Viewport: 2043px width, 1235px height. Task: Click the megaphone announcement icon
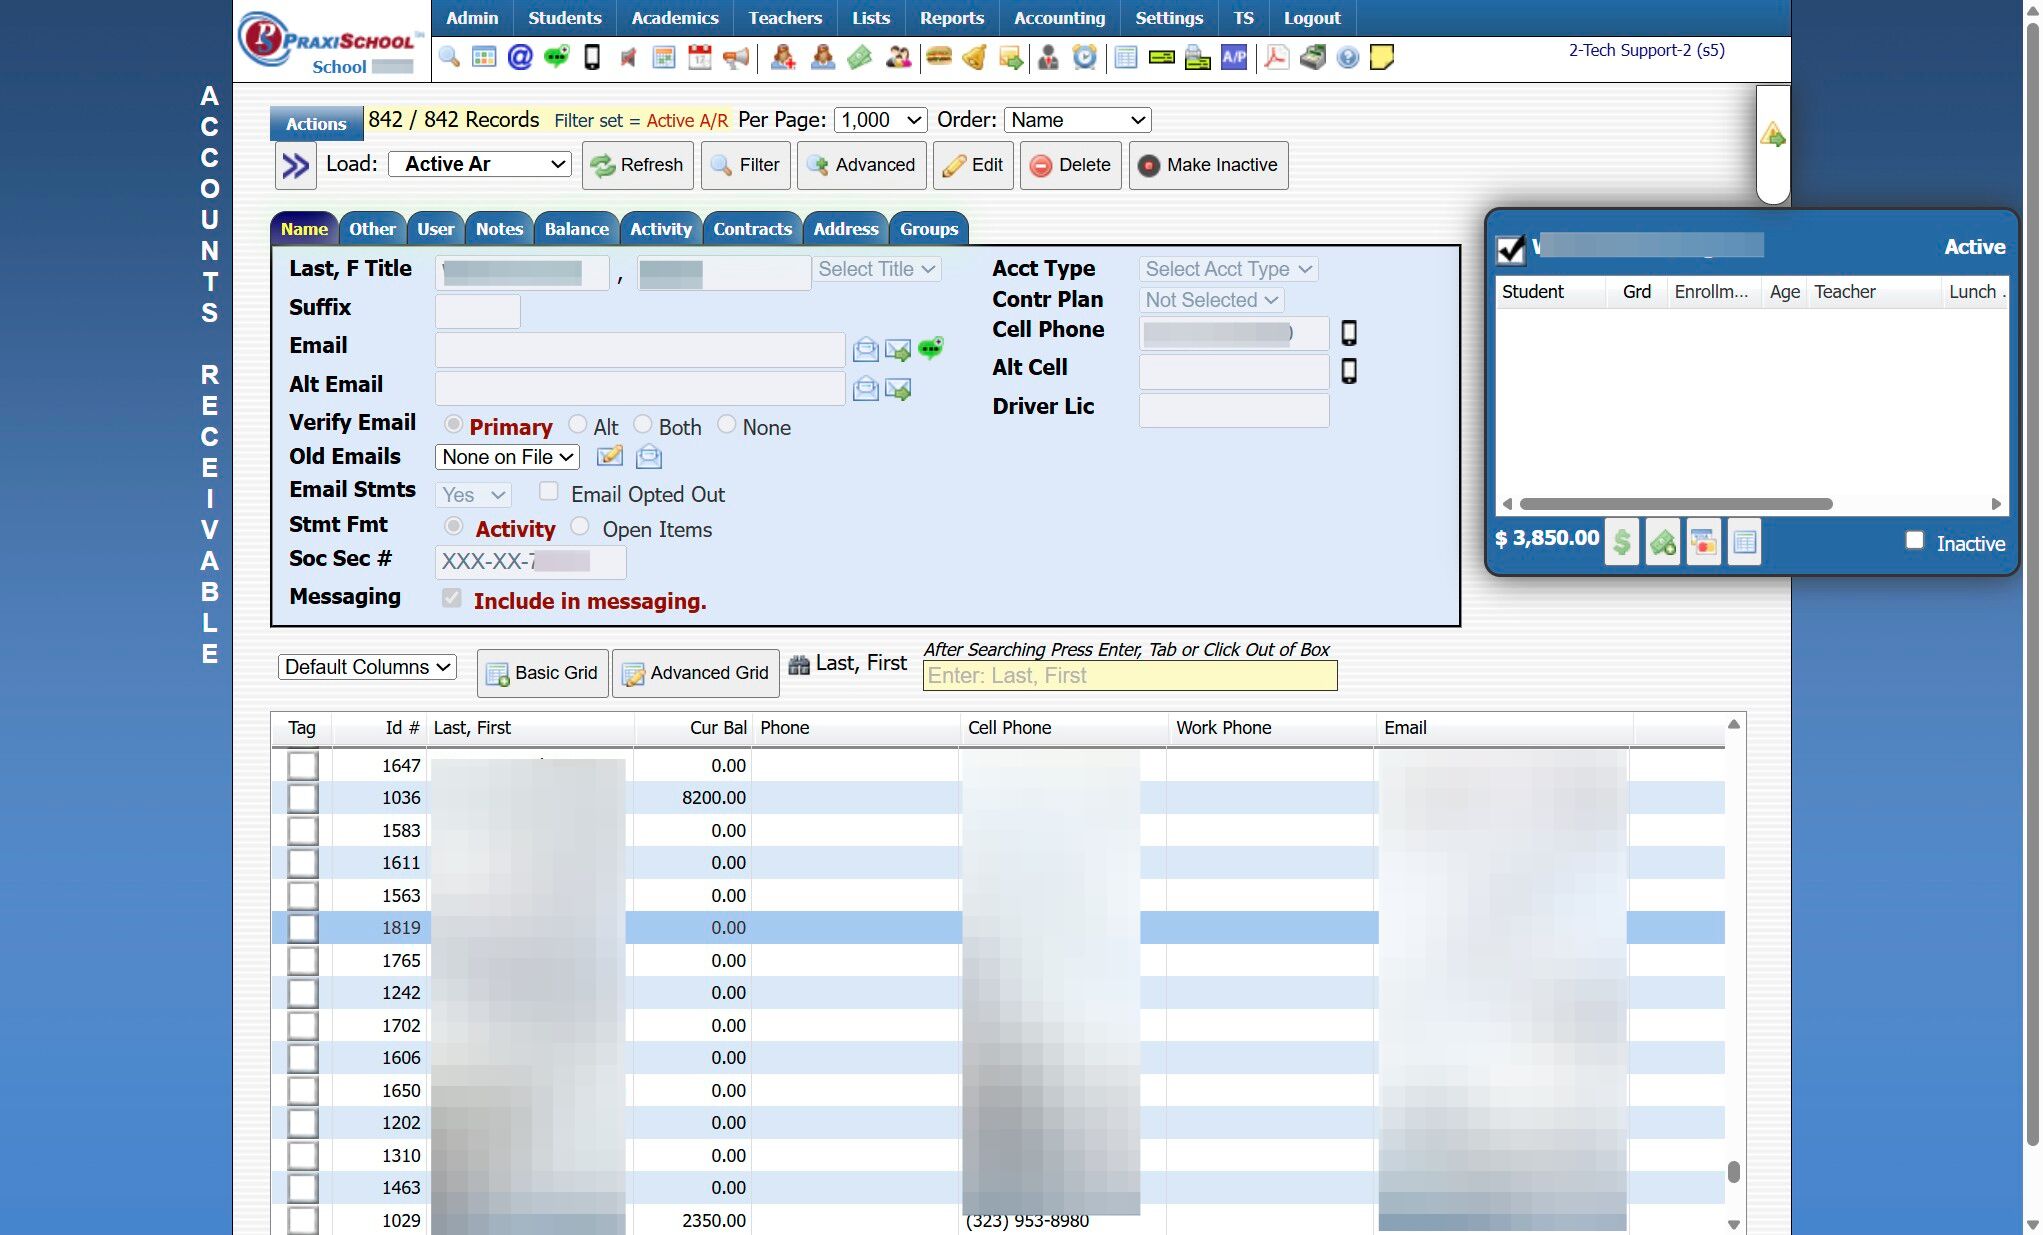point(736,57)
